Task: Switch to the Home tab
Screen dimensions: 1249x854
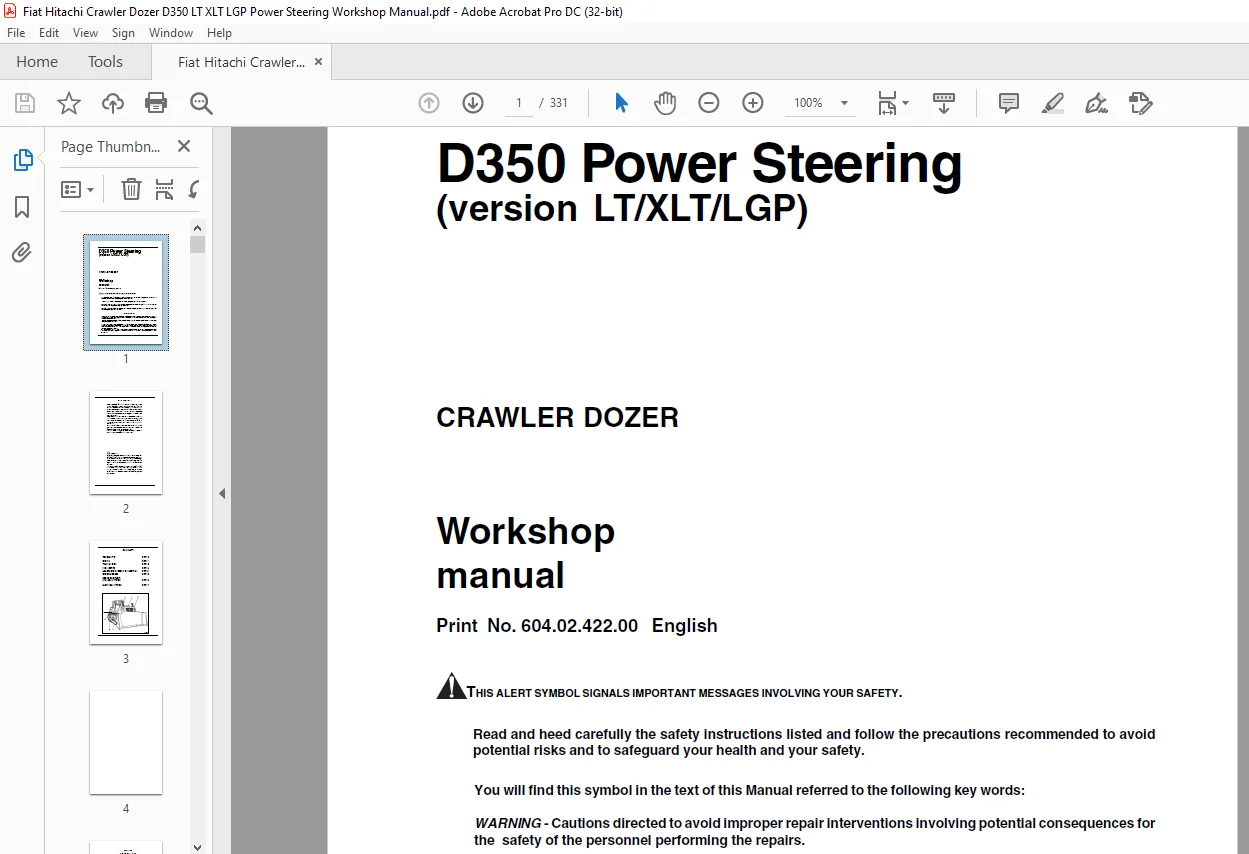Action: tap(37, 62)
